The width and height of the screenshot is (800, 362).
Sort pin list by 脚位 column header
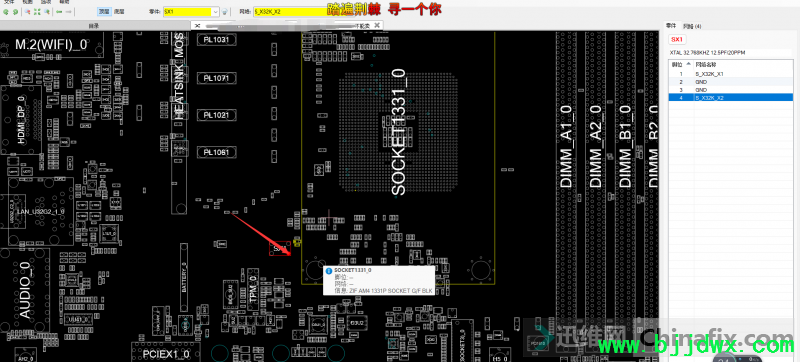click(x=677, y=65)
